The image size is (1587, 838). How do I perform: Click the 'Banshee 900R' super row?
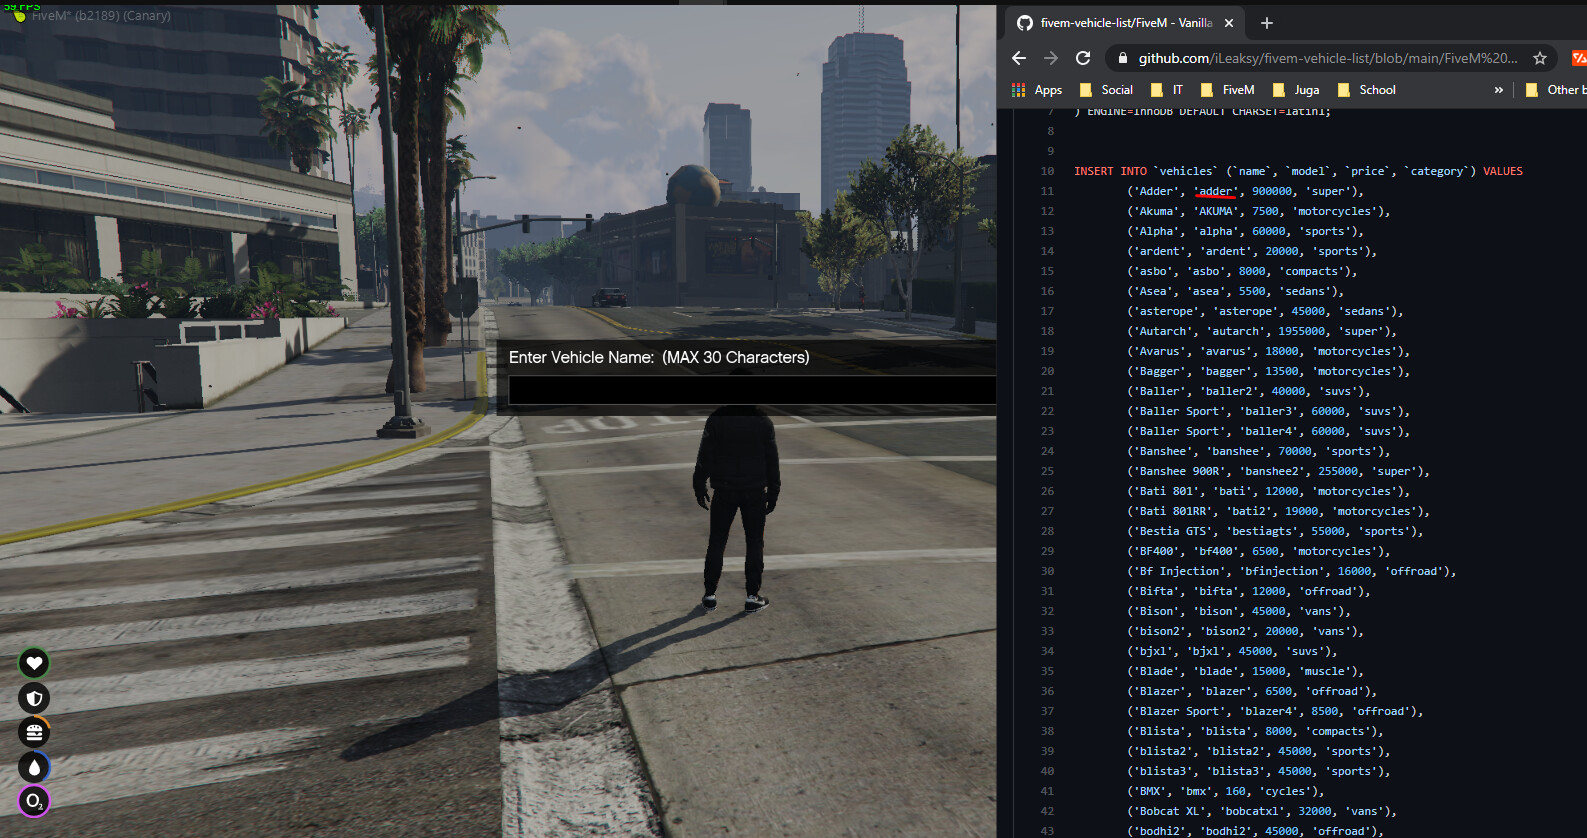tap(1278, 471)
